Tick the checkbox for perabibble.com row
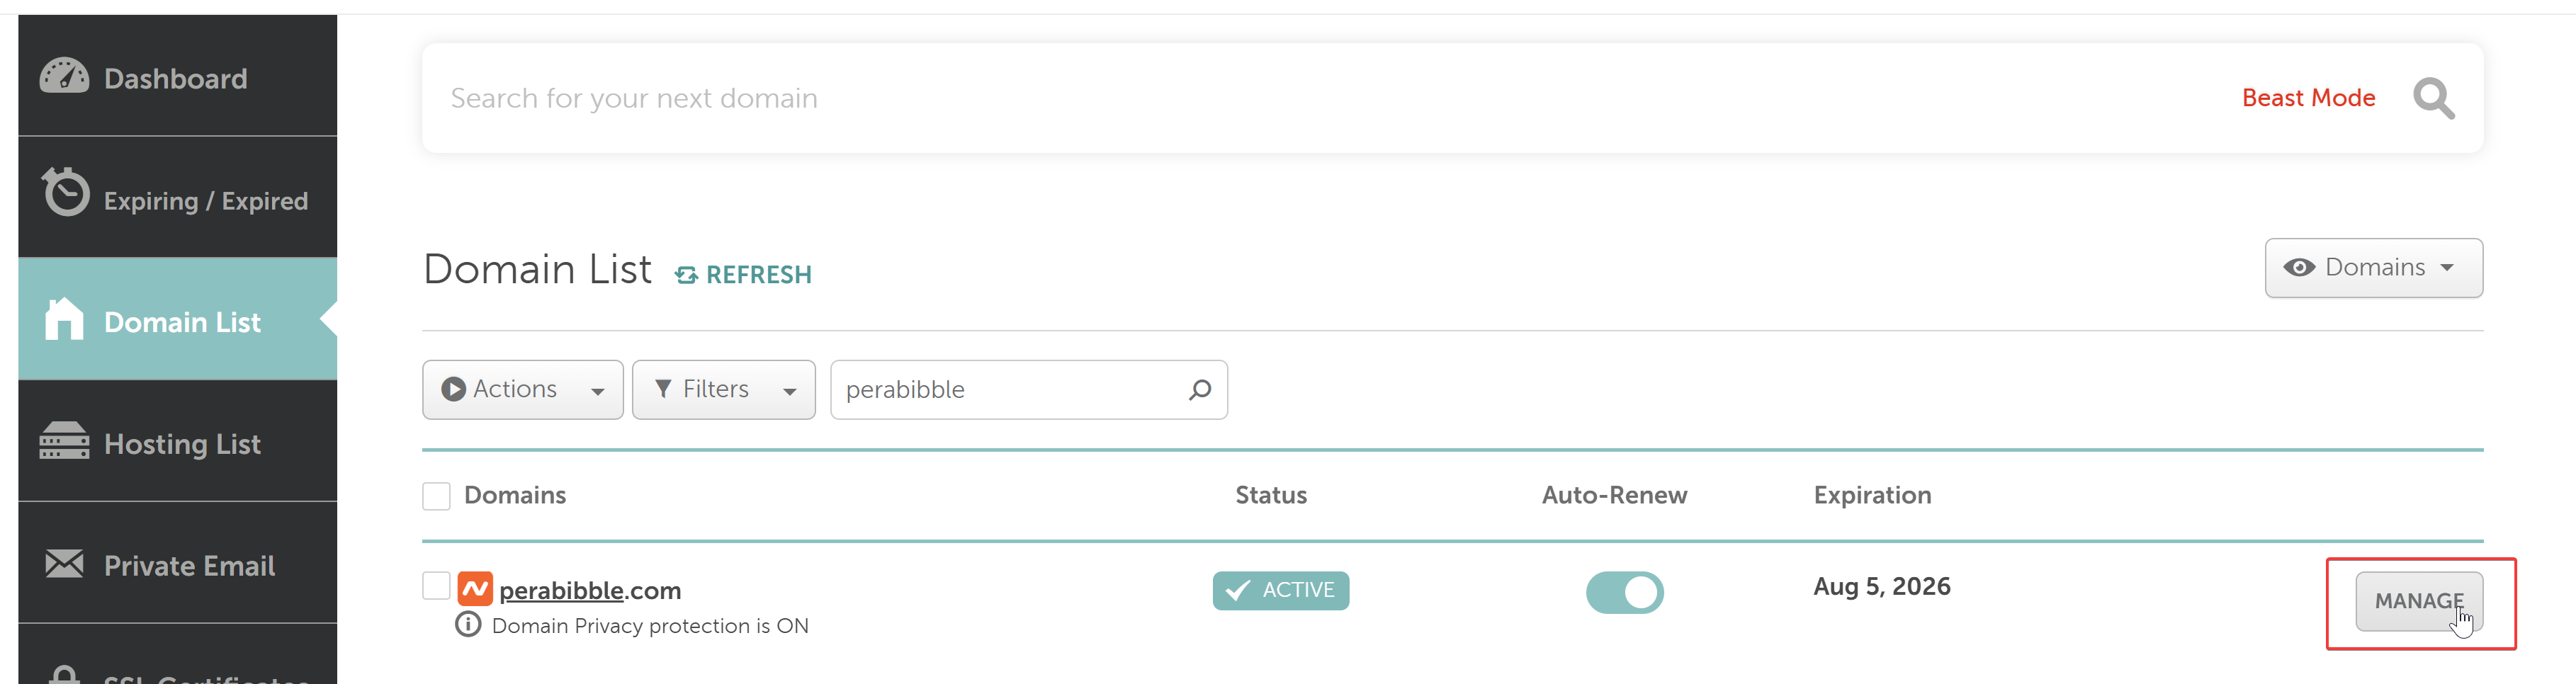Image resolution: width=2576 pixels, height=684 pixels. (x=436, y=586)
